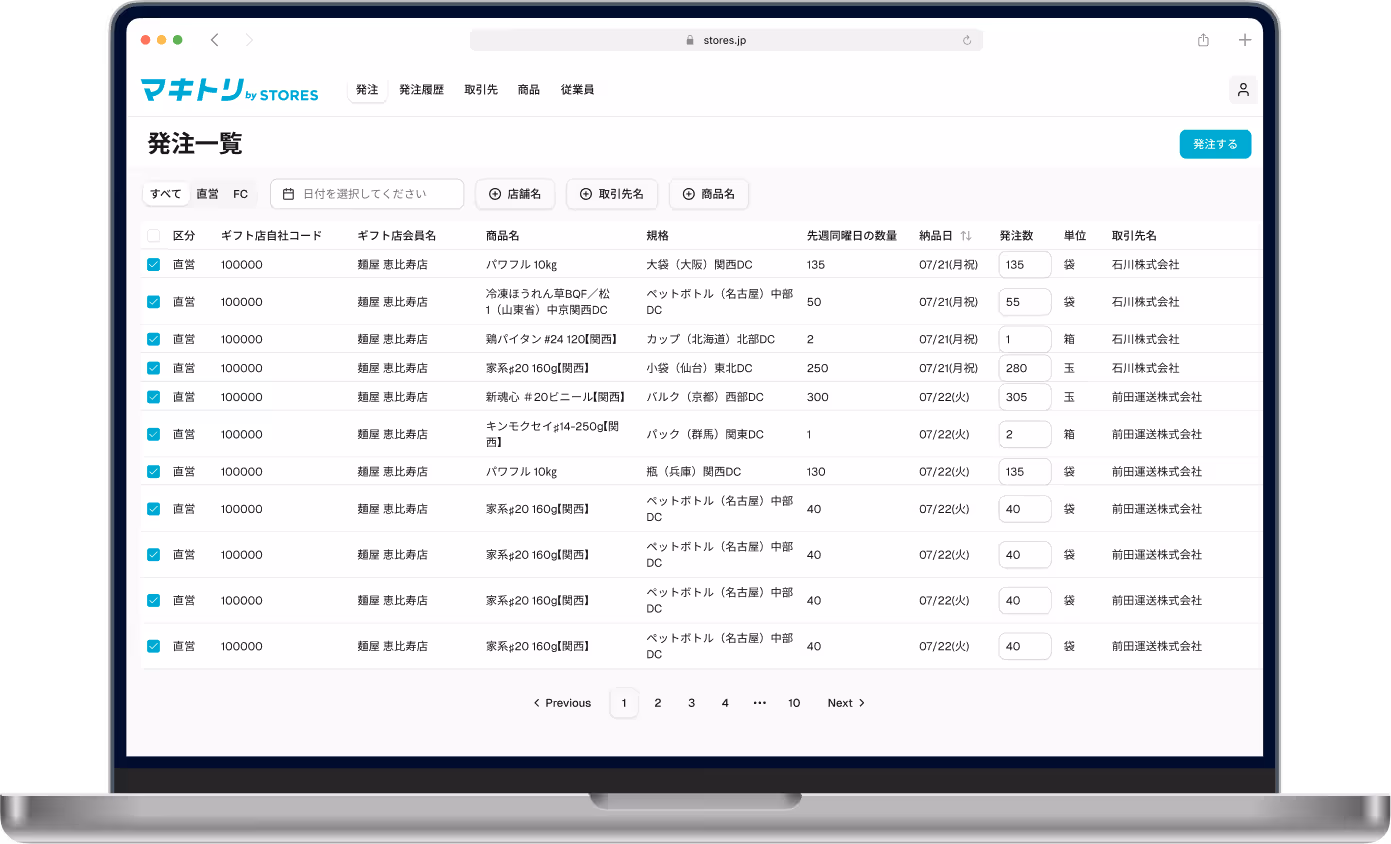Open 取引先名 filter
This screenshot has width=1391, height=844.
click(x=612, y=194)
